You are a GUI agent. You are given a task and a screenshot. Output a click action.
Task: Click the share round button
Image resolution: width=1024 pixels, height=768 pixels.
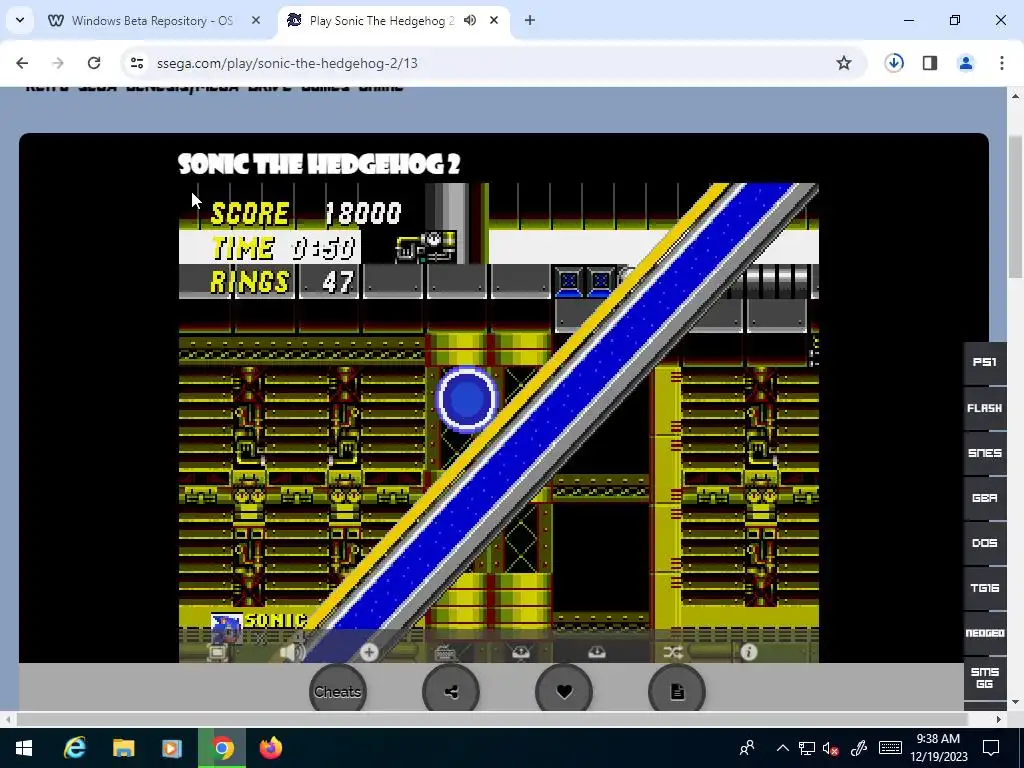click(x=451, y=692)
